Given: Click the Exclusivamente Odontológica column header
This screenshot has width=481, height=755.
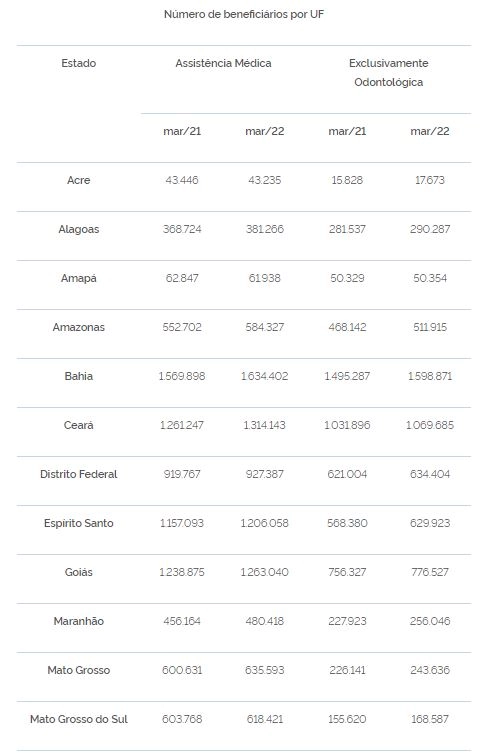Looking at the screenshot, I should click(389, 73).
